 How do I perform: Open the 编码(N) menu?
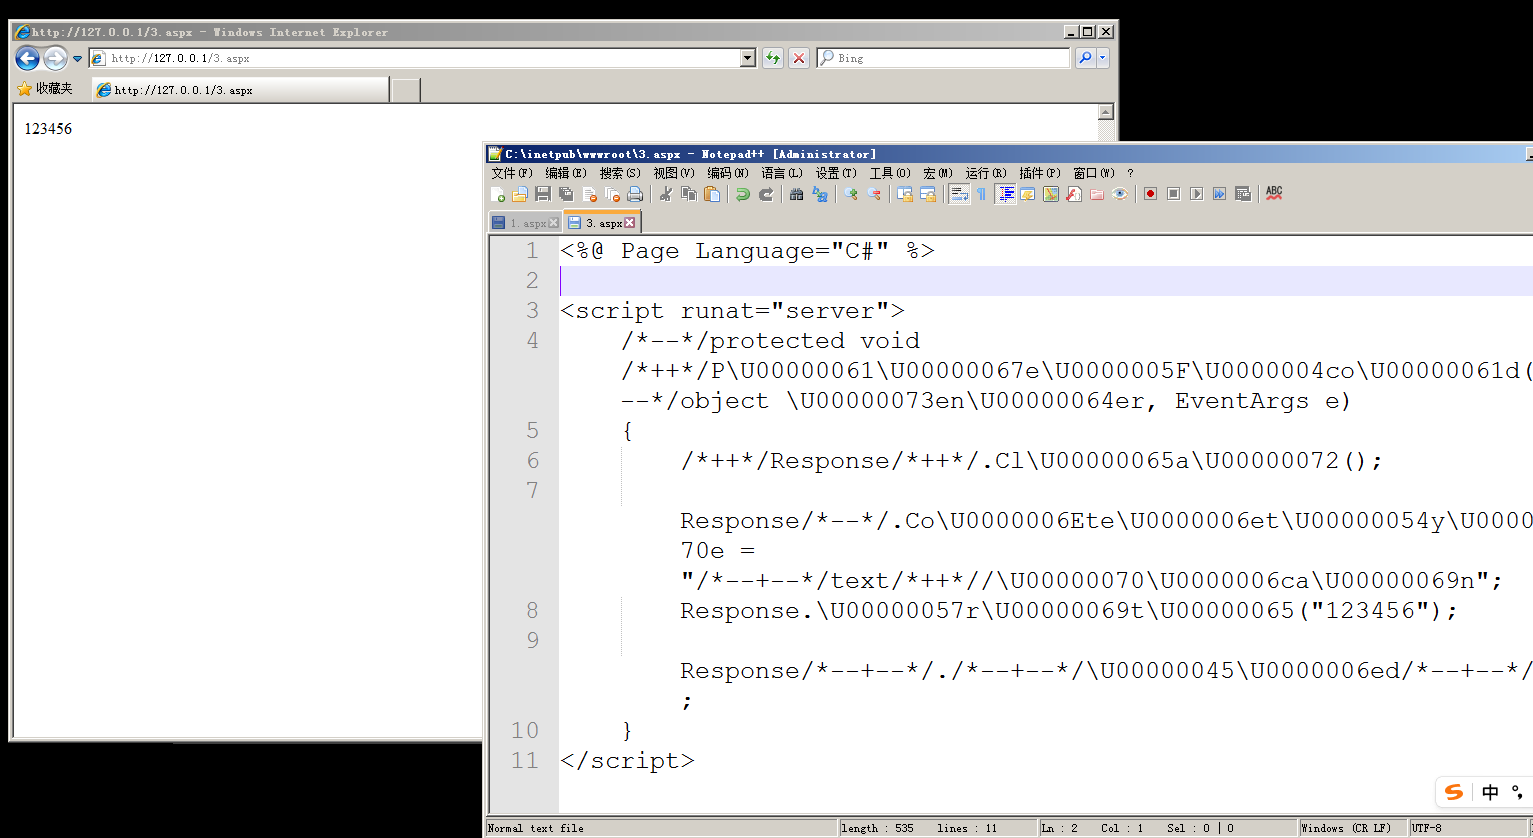[x=728, y=173]
